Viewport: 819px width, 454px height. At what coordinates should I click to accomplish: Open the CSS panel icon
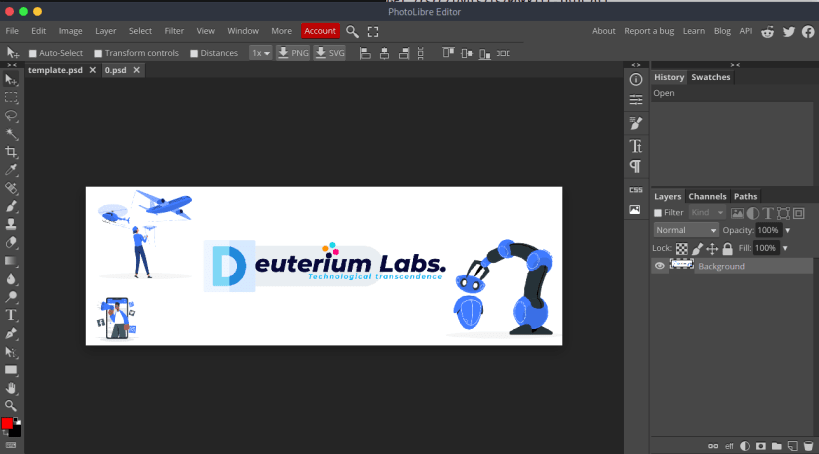(x=636, y=190)
